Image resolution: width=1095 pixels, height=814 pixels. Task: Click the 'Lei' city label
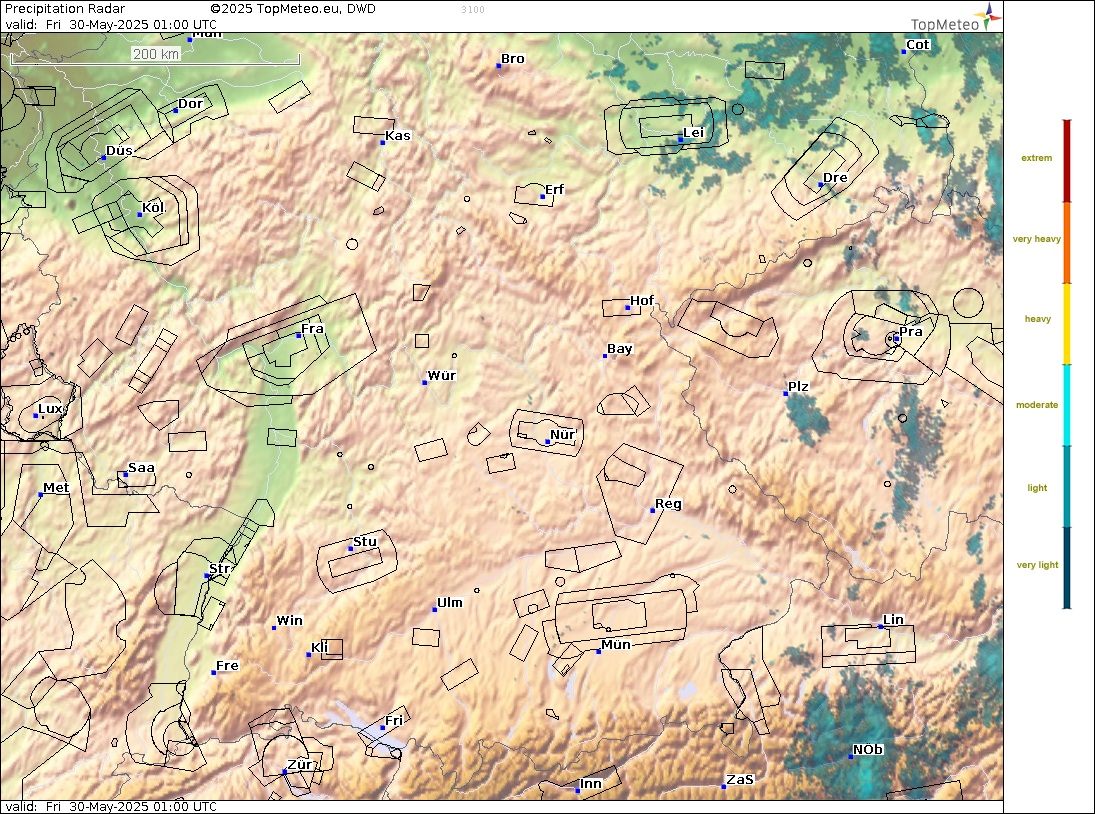point(693,133)
